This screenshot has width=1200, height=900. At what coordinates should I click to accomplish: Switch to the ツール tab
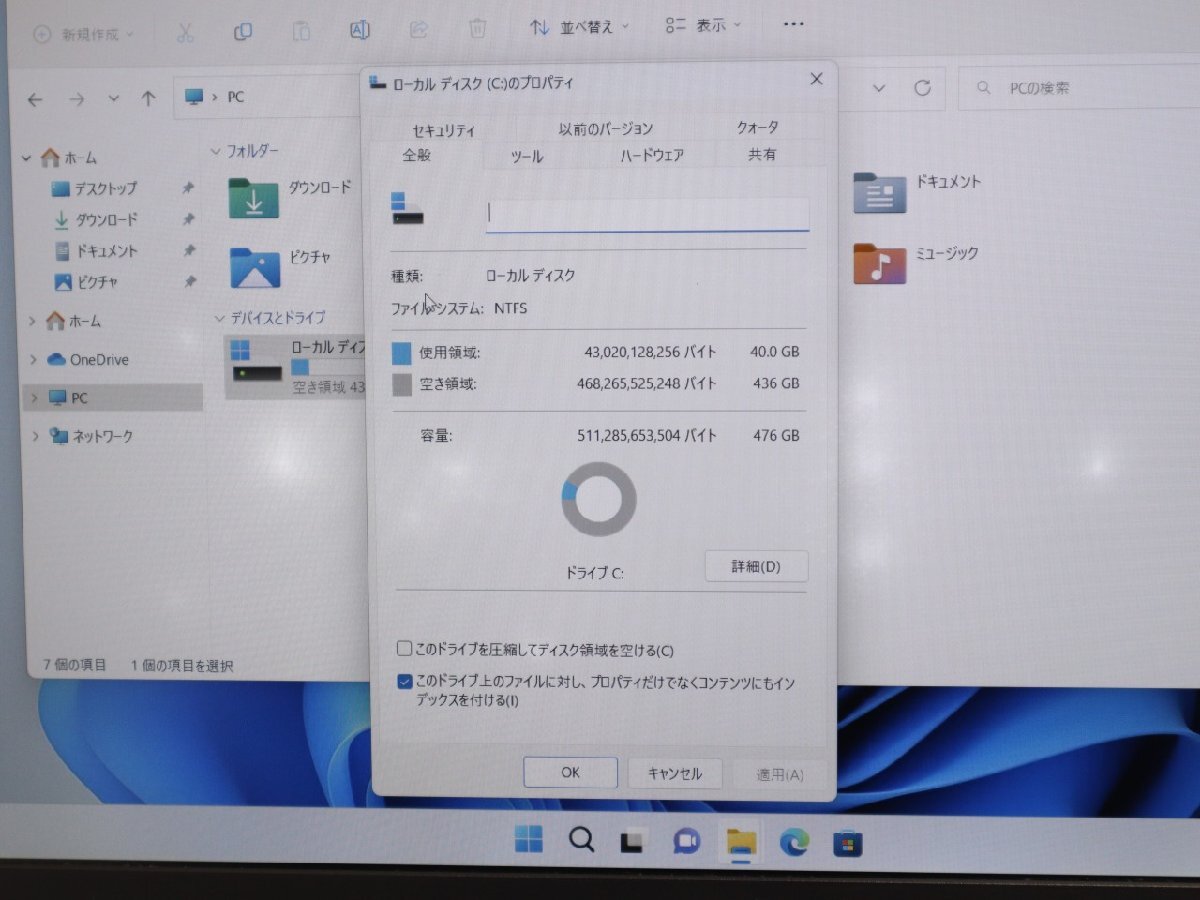tap(525, 156)
